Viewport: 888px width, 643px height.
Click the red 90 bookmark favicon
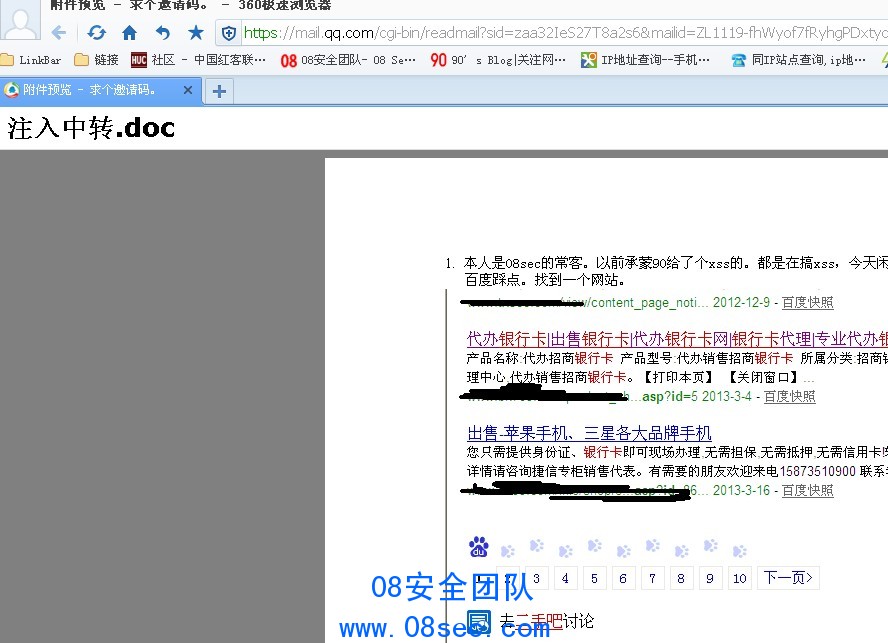click(x=438, y=60)
